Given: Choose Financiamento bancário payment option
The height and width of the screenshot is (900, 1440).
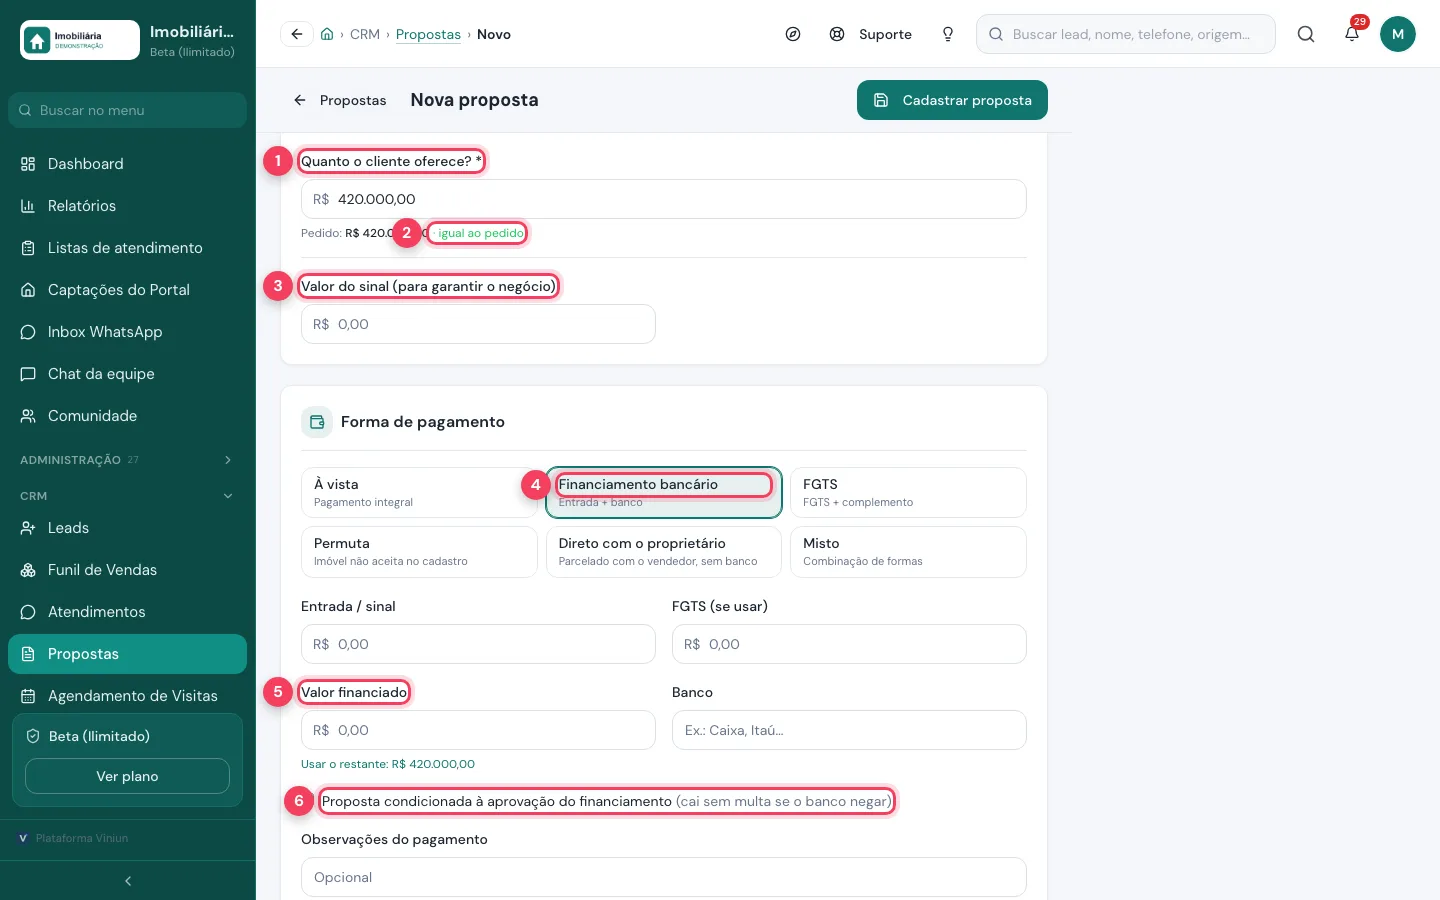Looking at the screenshot, I should tap(664, 492).
